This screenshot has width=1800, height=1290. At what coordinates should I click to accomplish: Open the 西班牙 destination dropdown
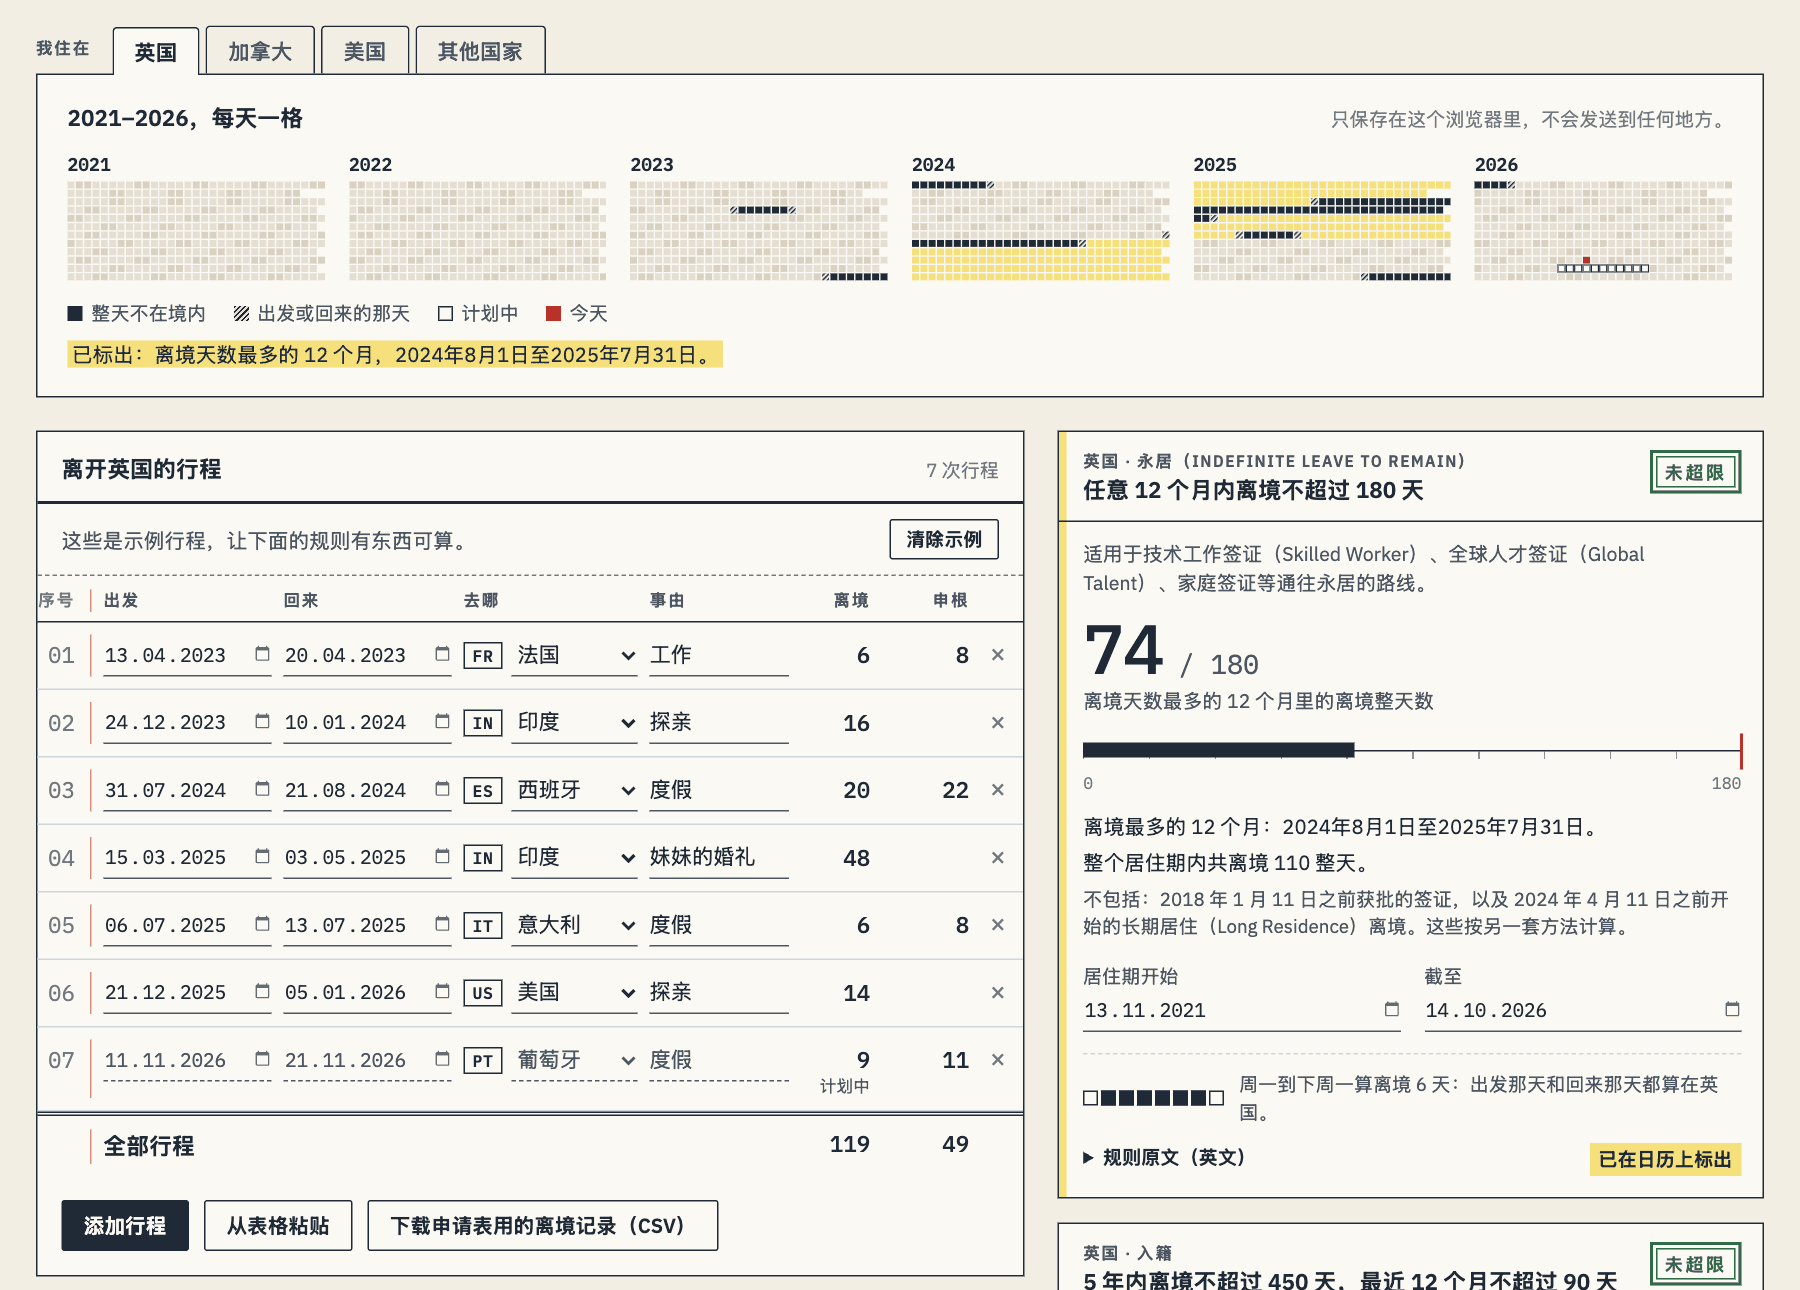tap(574, 790)
